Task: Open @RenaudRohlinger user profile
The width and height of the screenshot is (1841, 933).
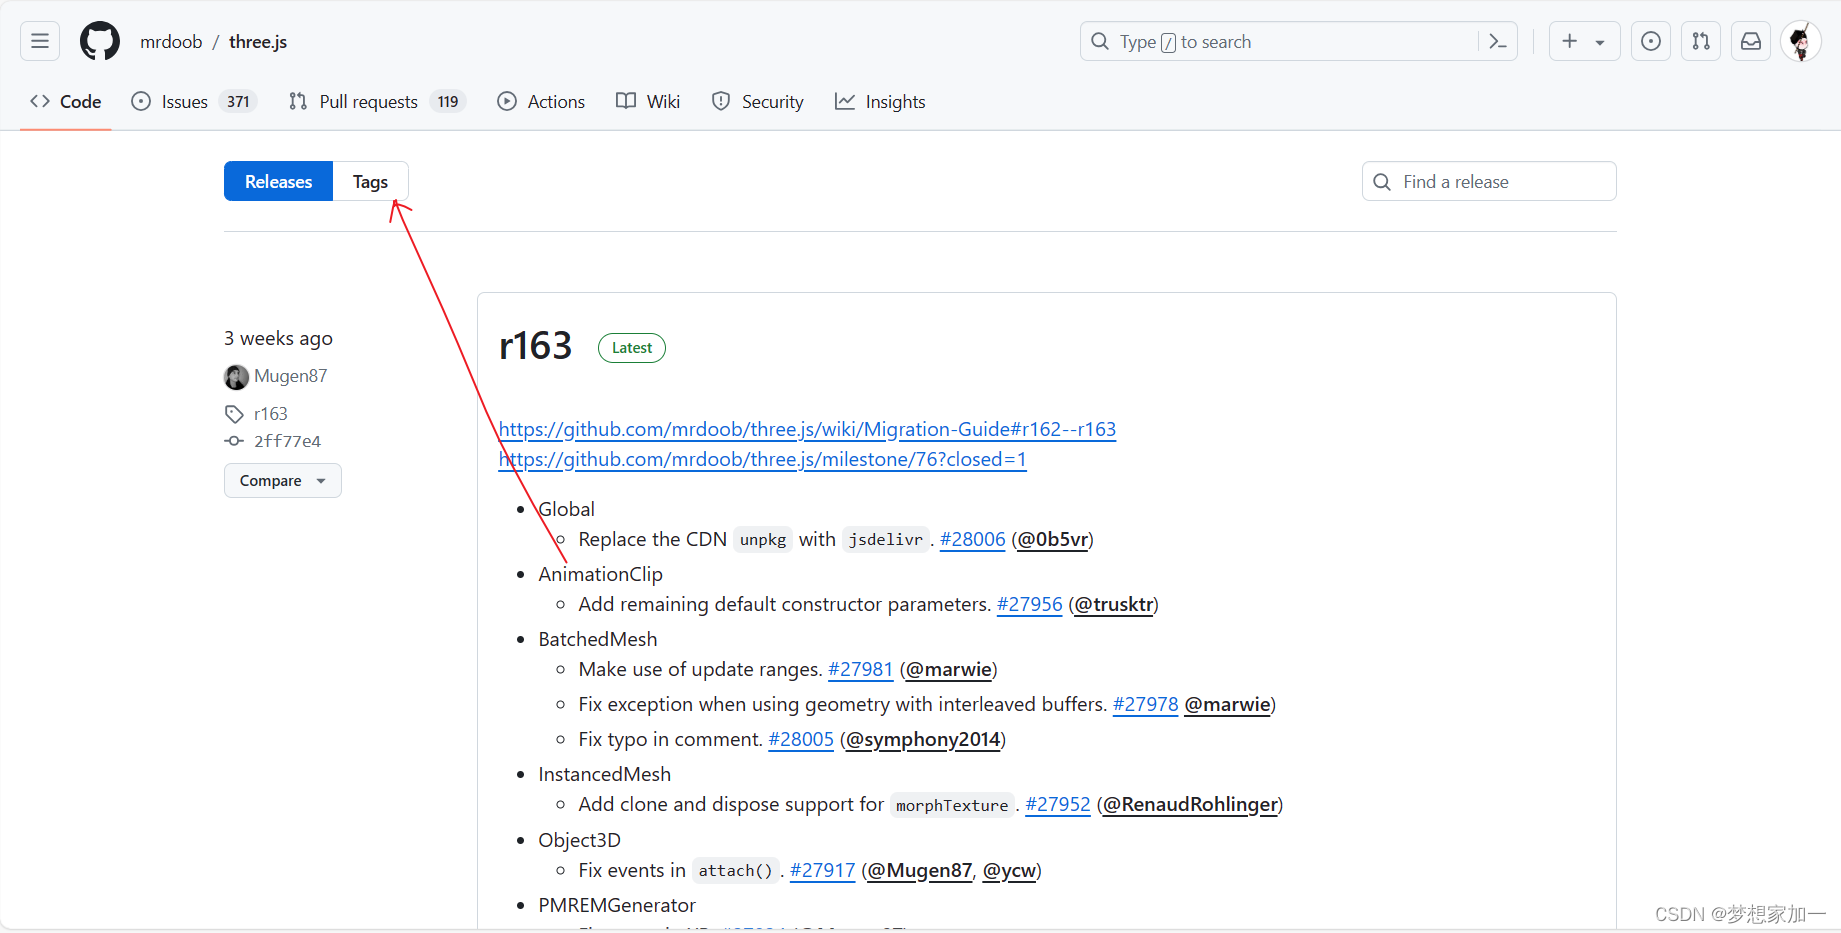Action: point(1190,804)
